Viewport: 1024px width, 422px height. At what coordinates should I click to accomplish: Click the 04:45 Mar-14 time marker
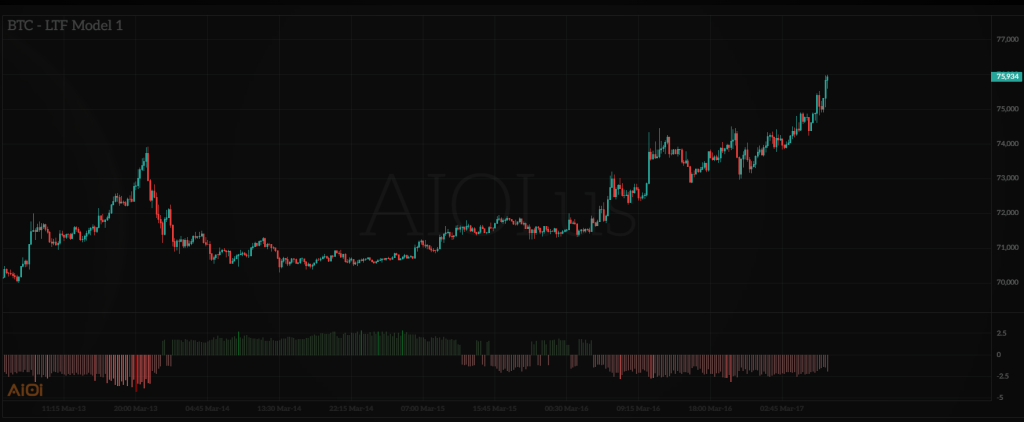(208, 409)
